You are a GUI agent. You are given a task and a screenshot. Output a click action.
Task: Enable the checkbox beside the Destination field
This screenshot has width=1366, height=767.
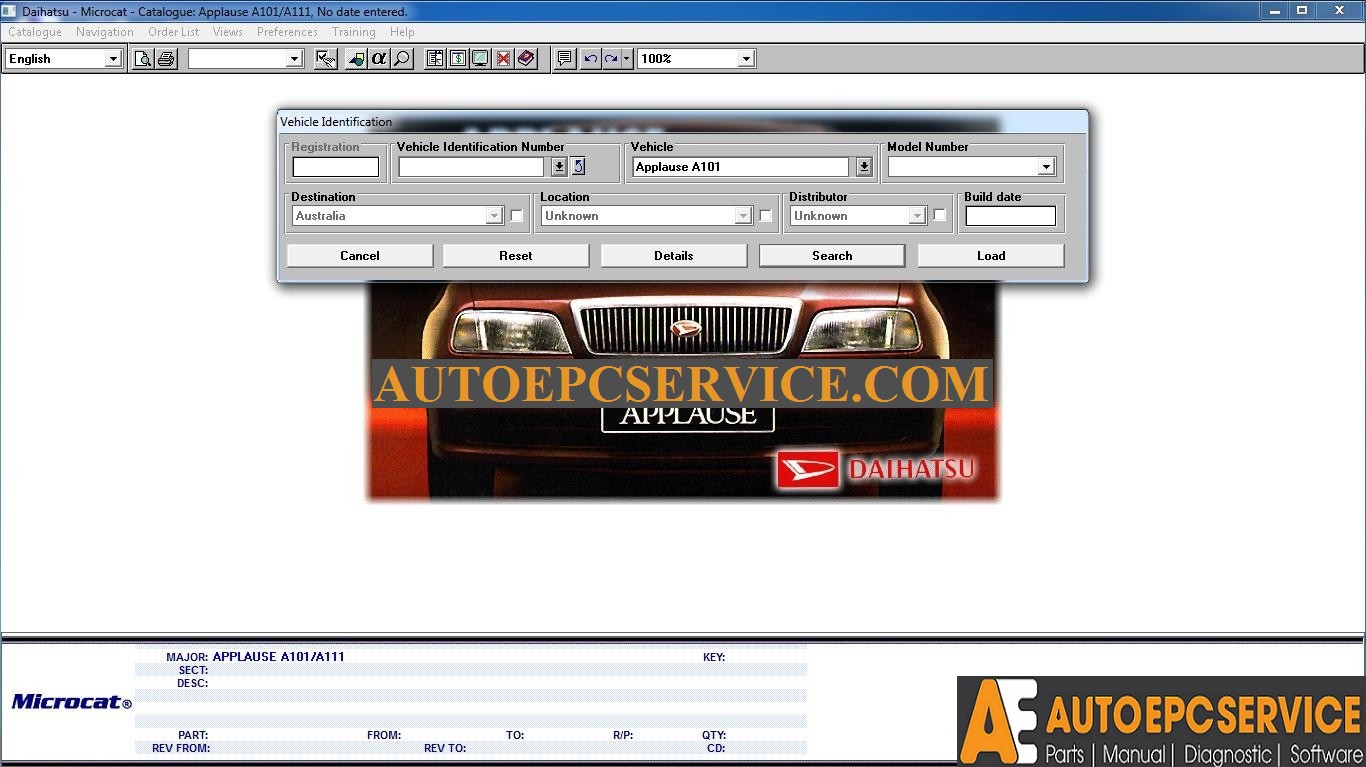pos(516,215)
